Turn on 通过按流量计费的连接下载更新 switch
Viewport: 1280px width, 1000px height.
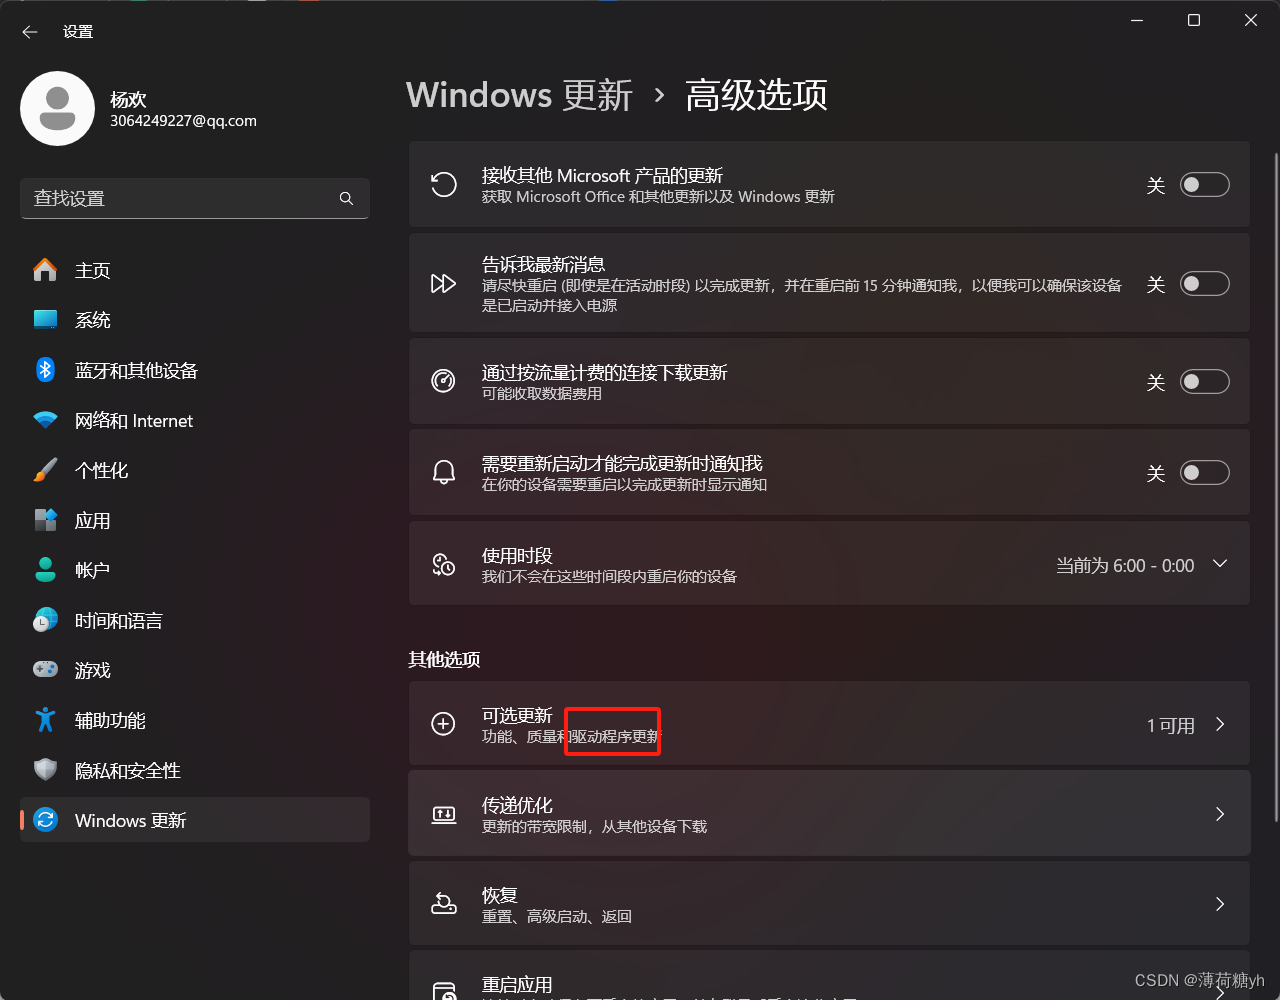(x=1204, y=382)
